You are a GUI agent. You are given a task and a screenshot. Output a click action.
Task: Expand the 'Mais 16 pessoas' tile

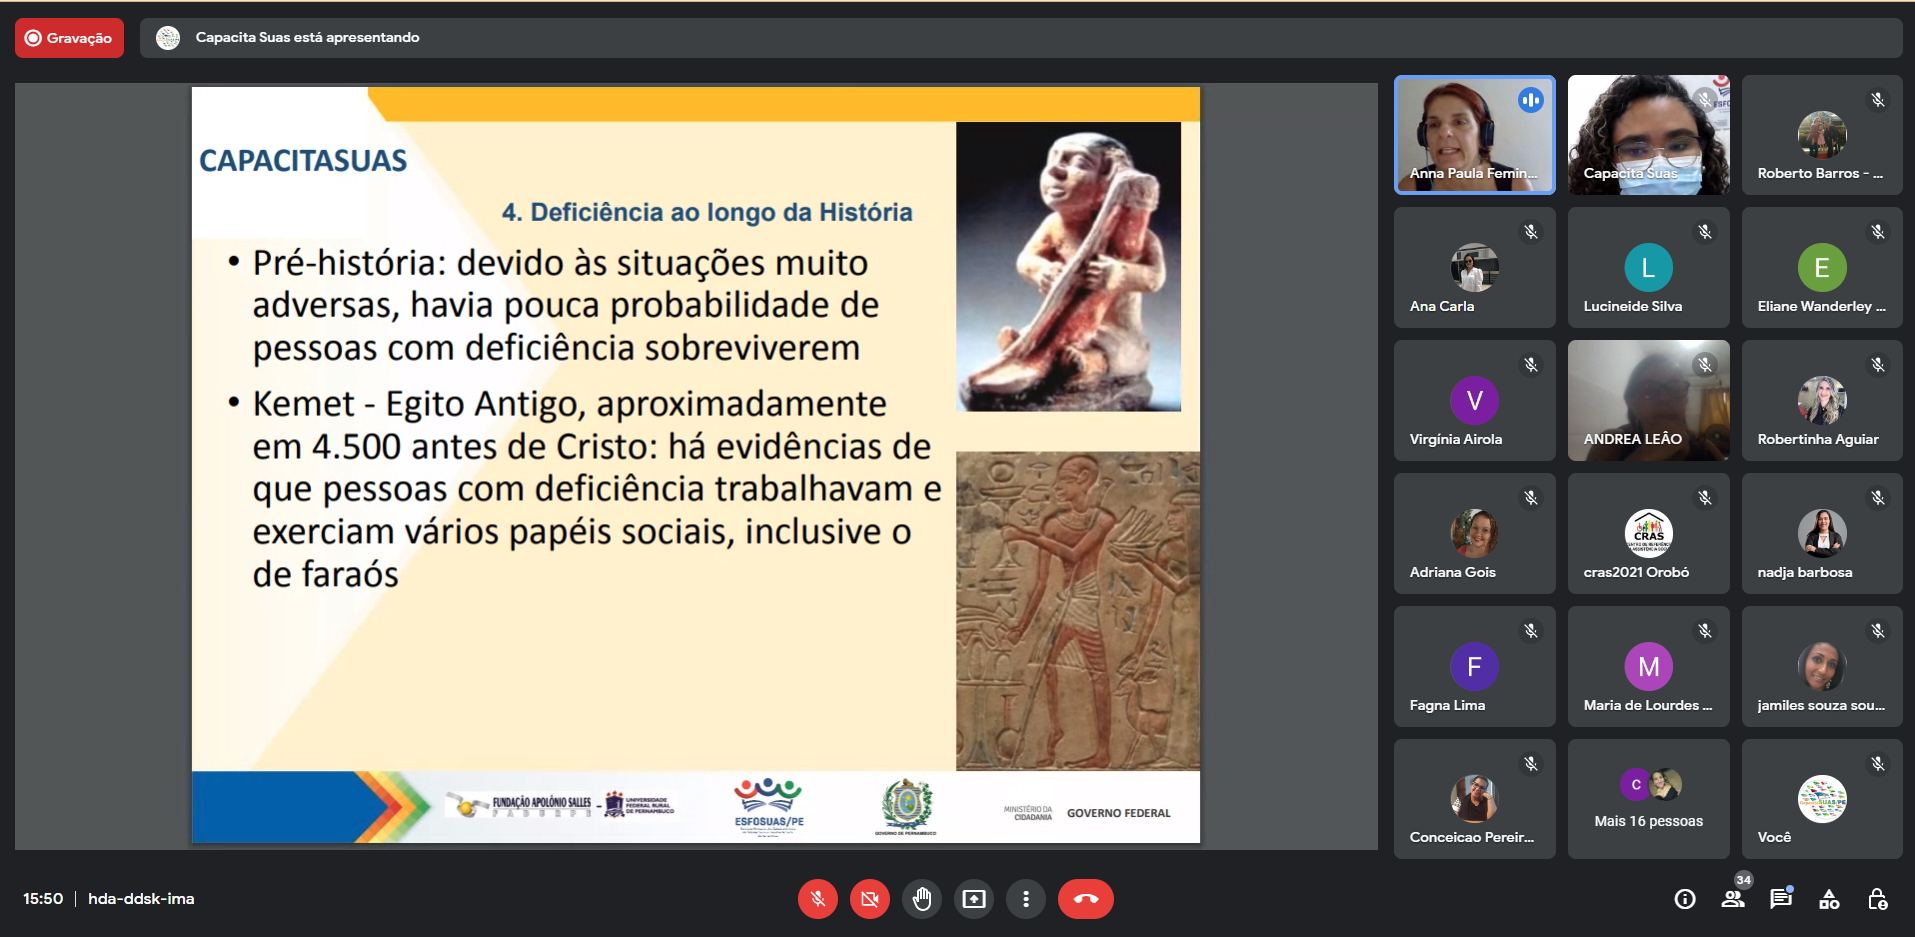tap(1648, 799)
